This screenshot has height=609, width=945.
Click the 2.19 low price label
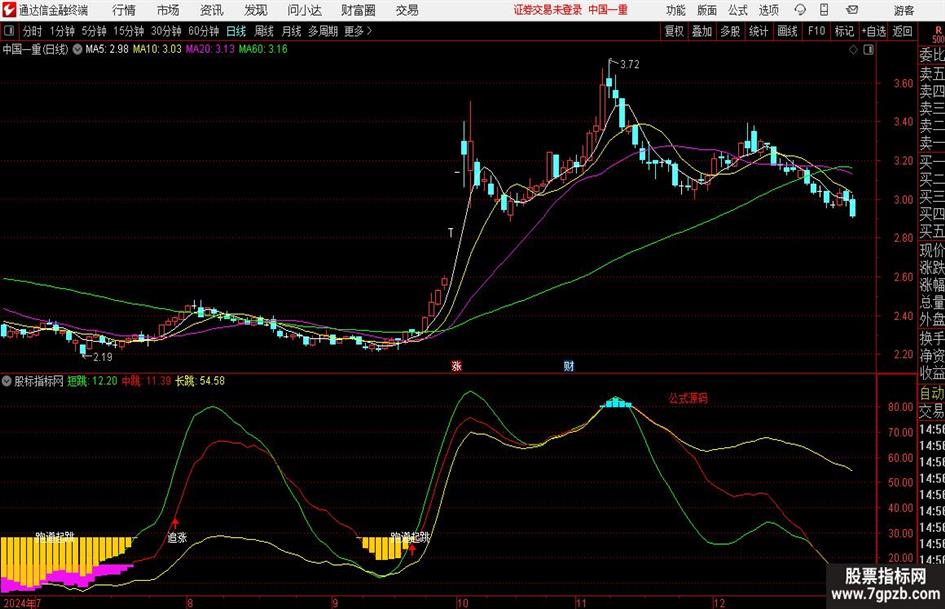pyautogui.click(x=102, y=357)
